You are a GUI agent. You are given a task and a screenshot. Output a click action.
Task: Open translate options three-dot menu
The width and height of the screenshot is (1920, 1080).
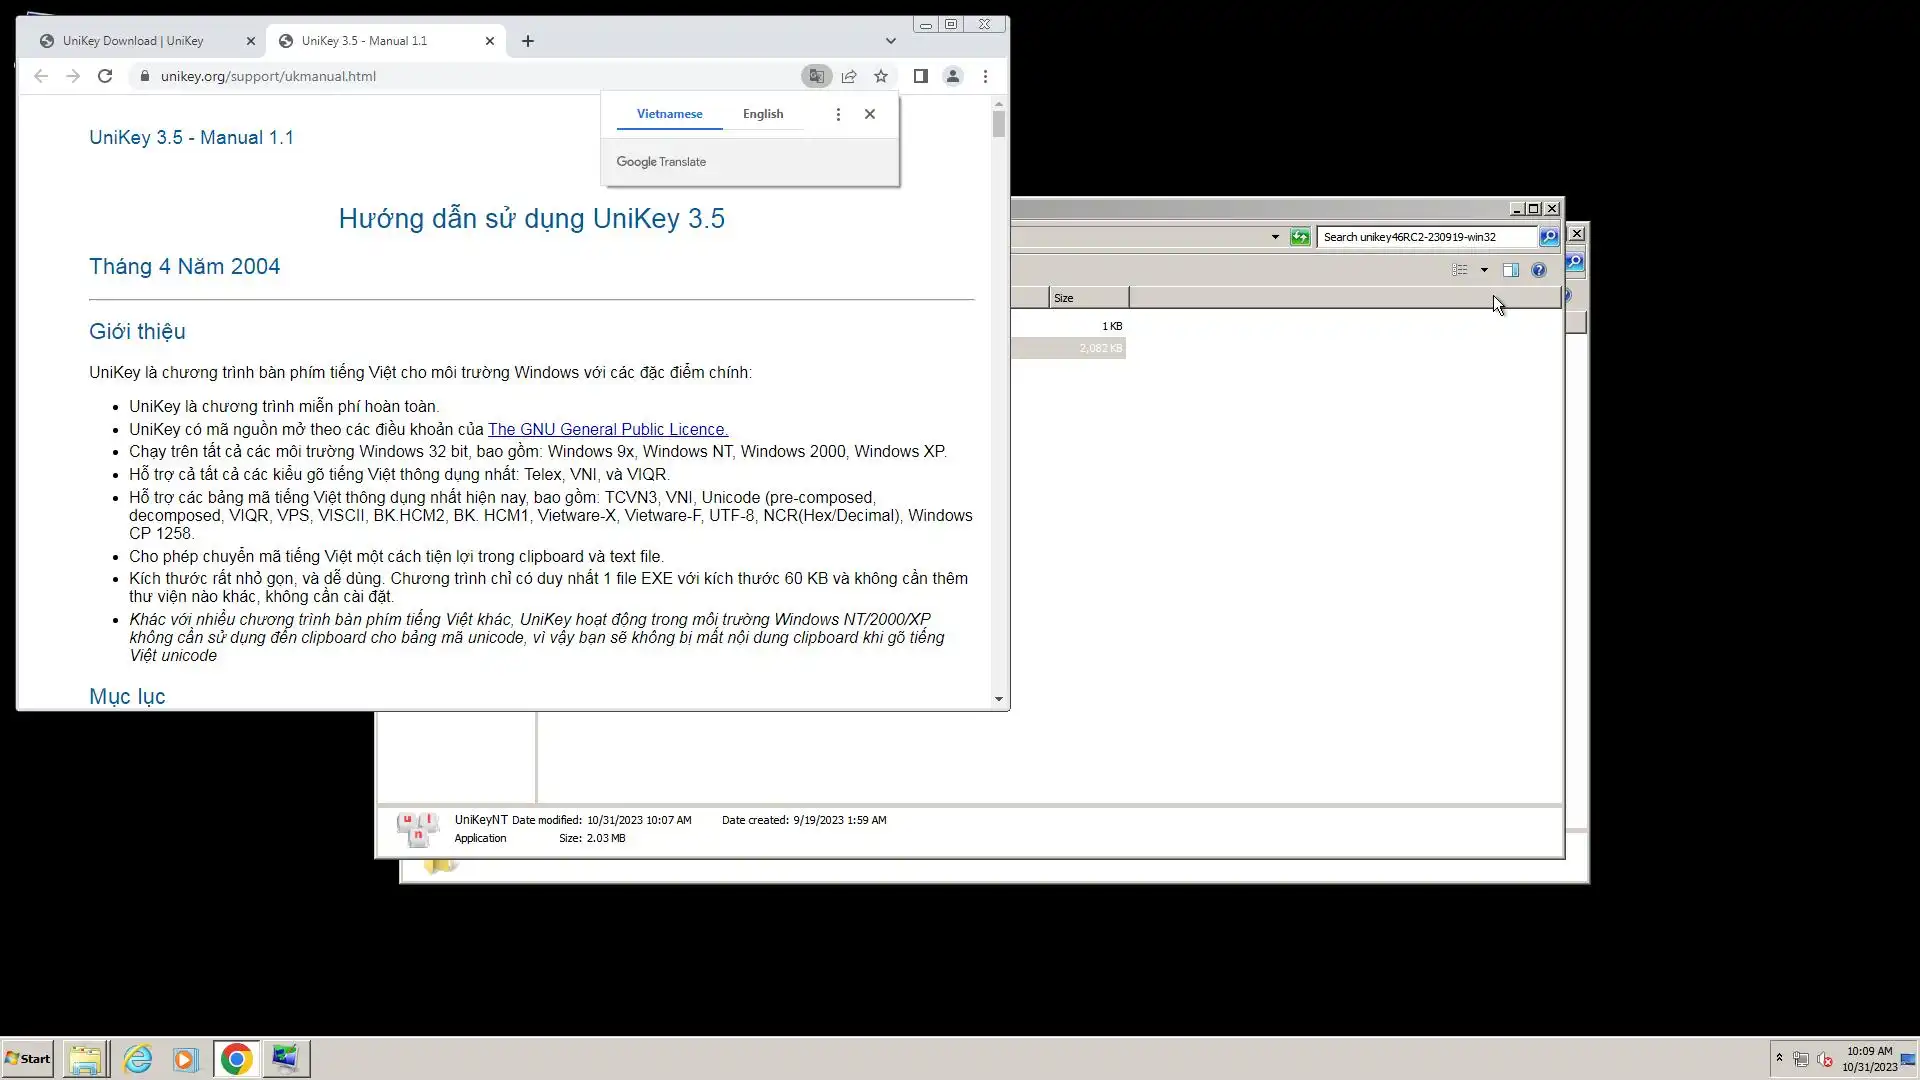click(x=838, y=114)
